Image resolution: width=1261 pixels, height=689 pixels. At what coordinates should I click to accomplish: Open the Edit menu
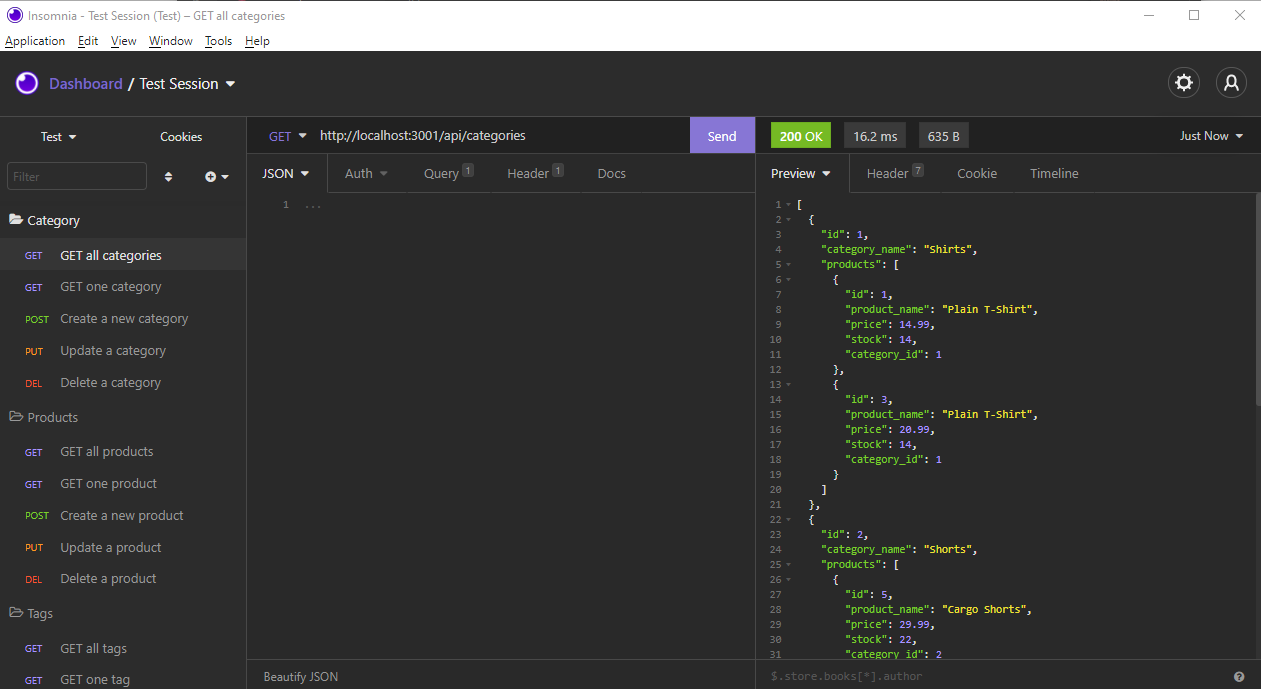[88, 41]
